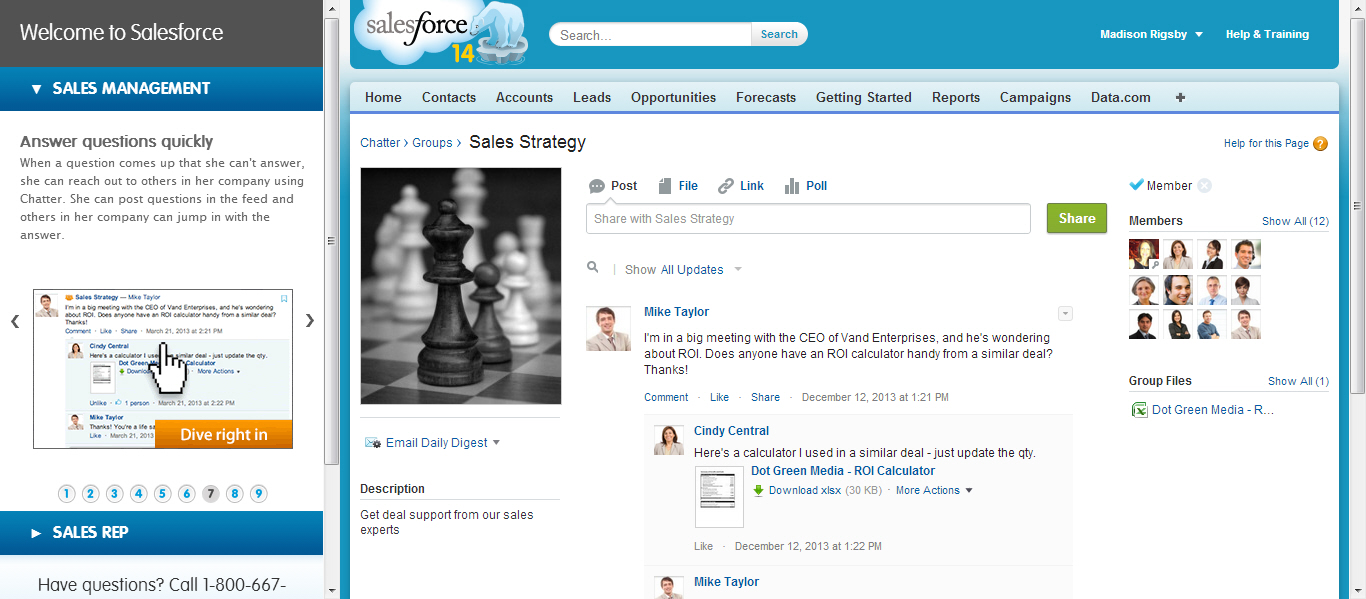This screenshot has width=1366, height=599.
Task: Click the walkthrough panel vertical scrollbar
Action: [x=331, y=240]
